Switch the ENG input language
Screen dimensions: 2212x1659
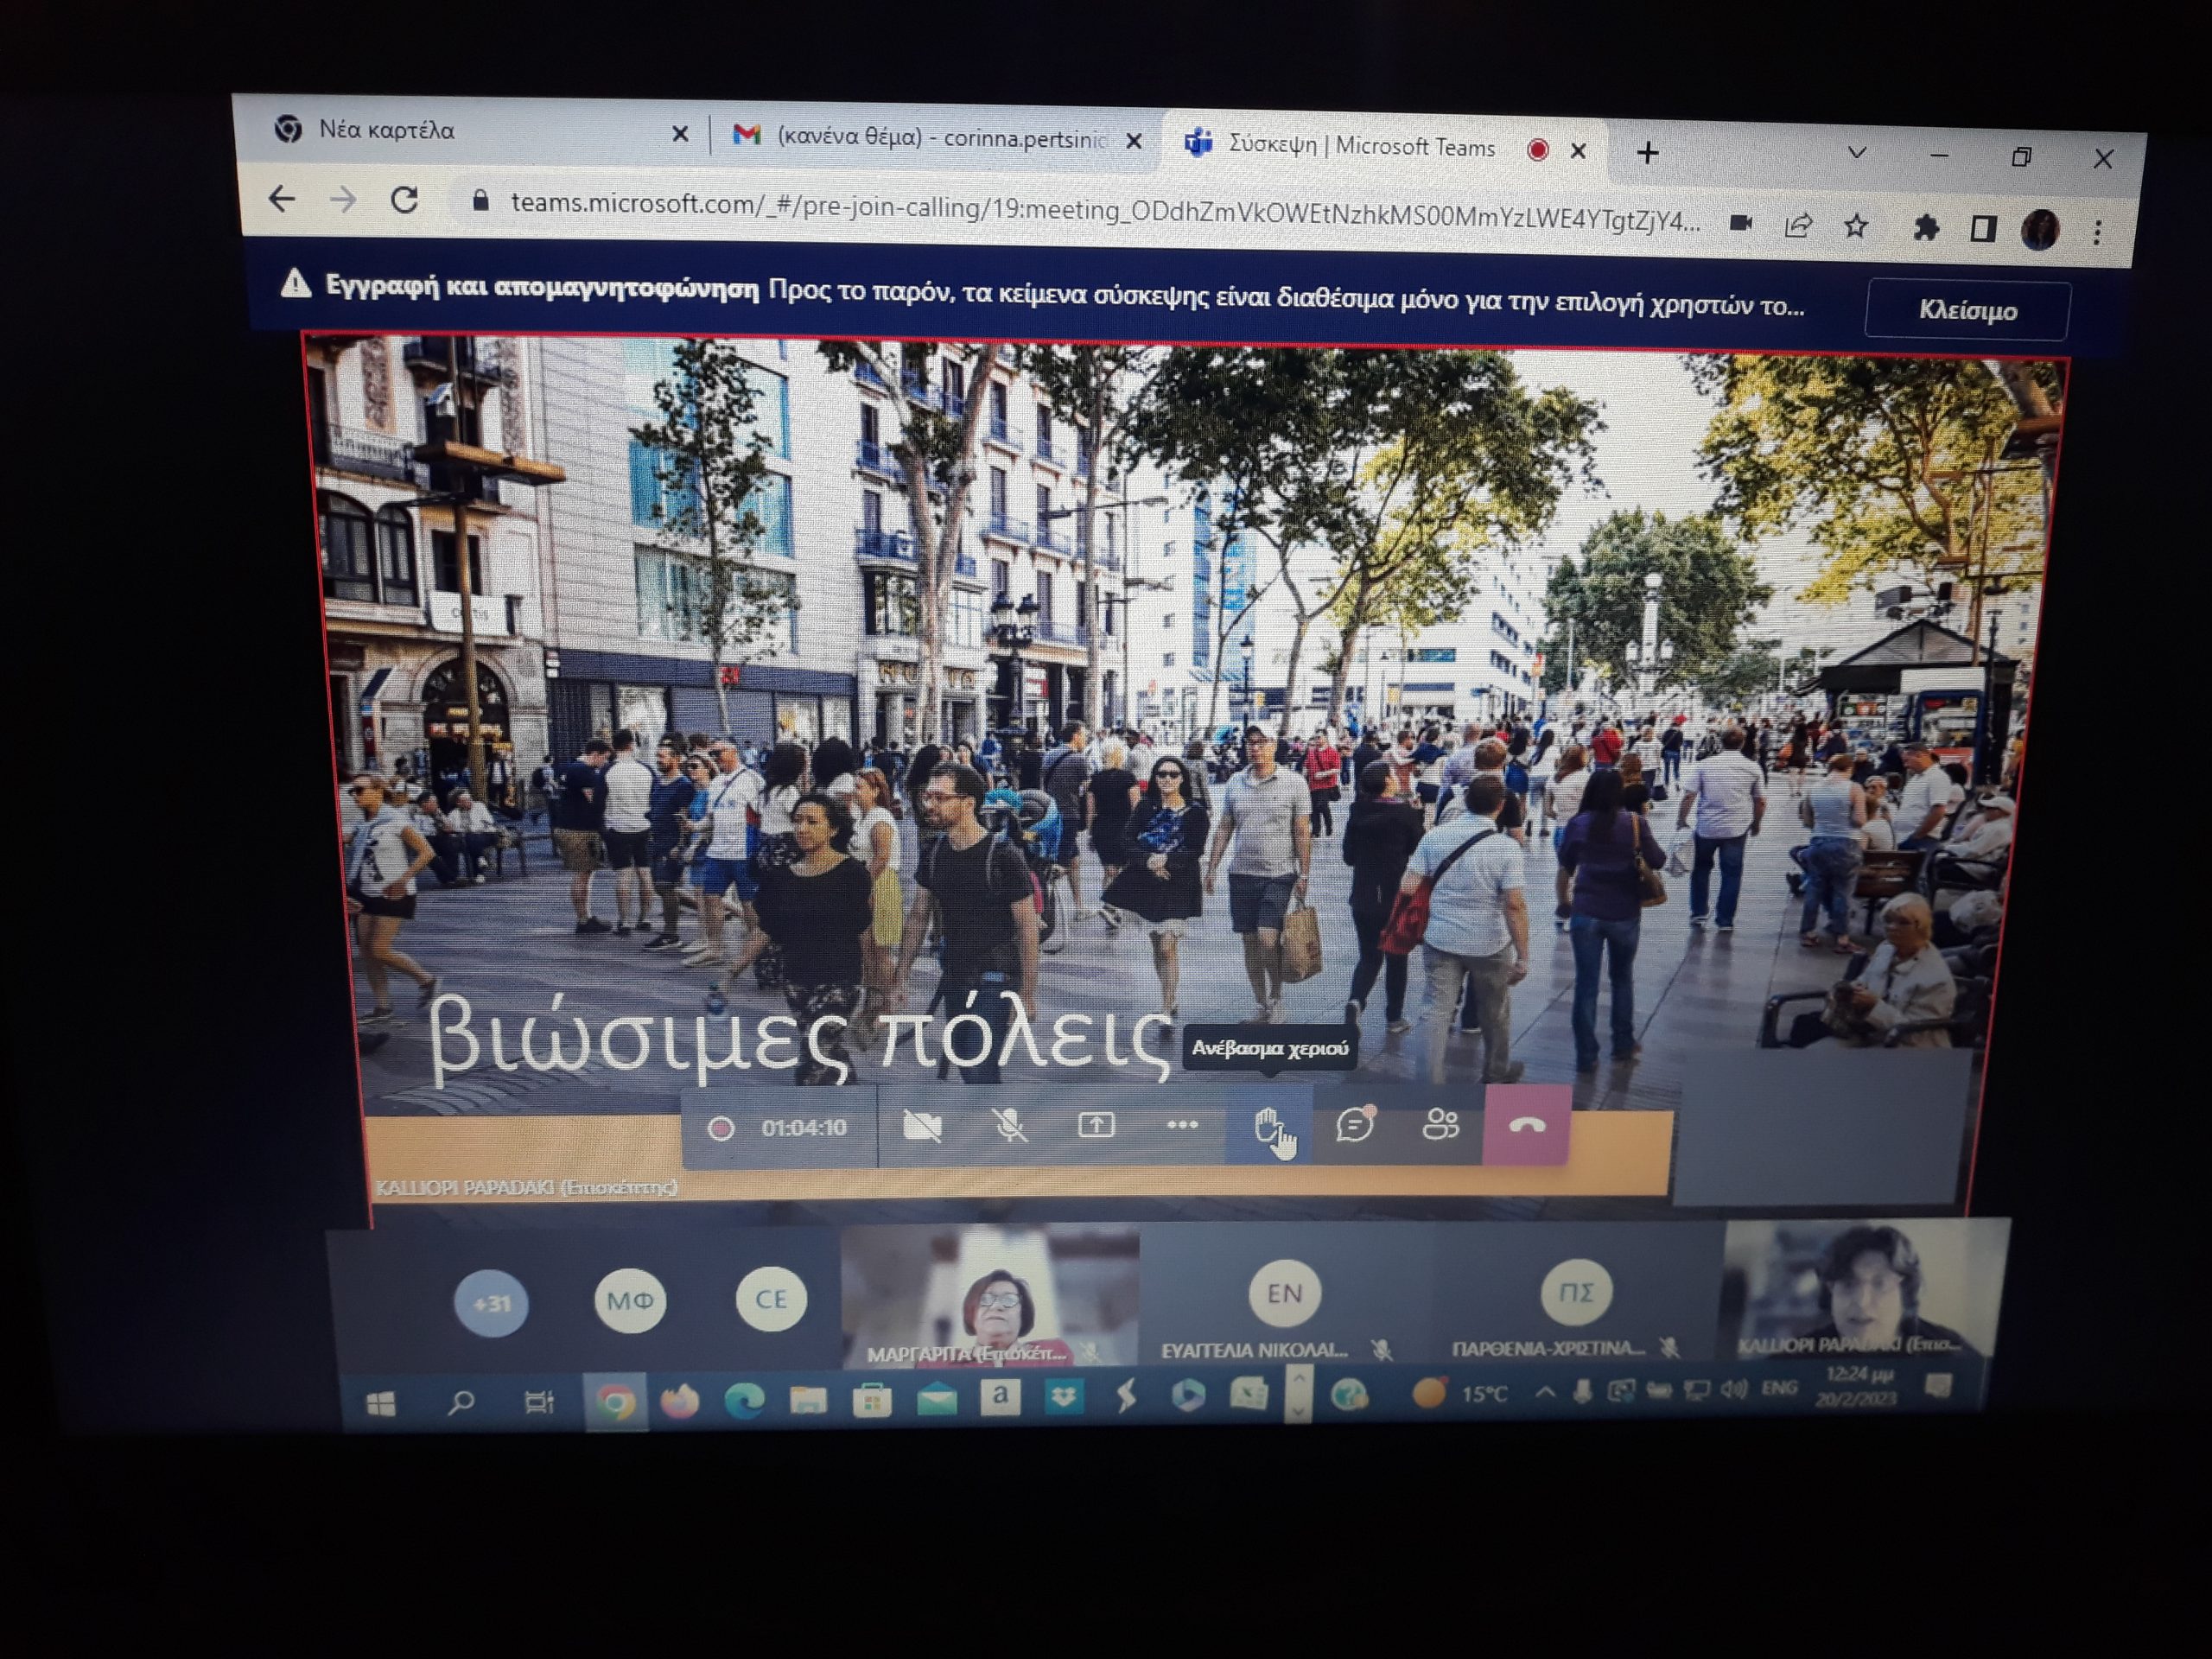[x=1779, y=1388]
